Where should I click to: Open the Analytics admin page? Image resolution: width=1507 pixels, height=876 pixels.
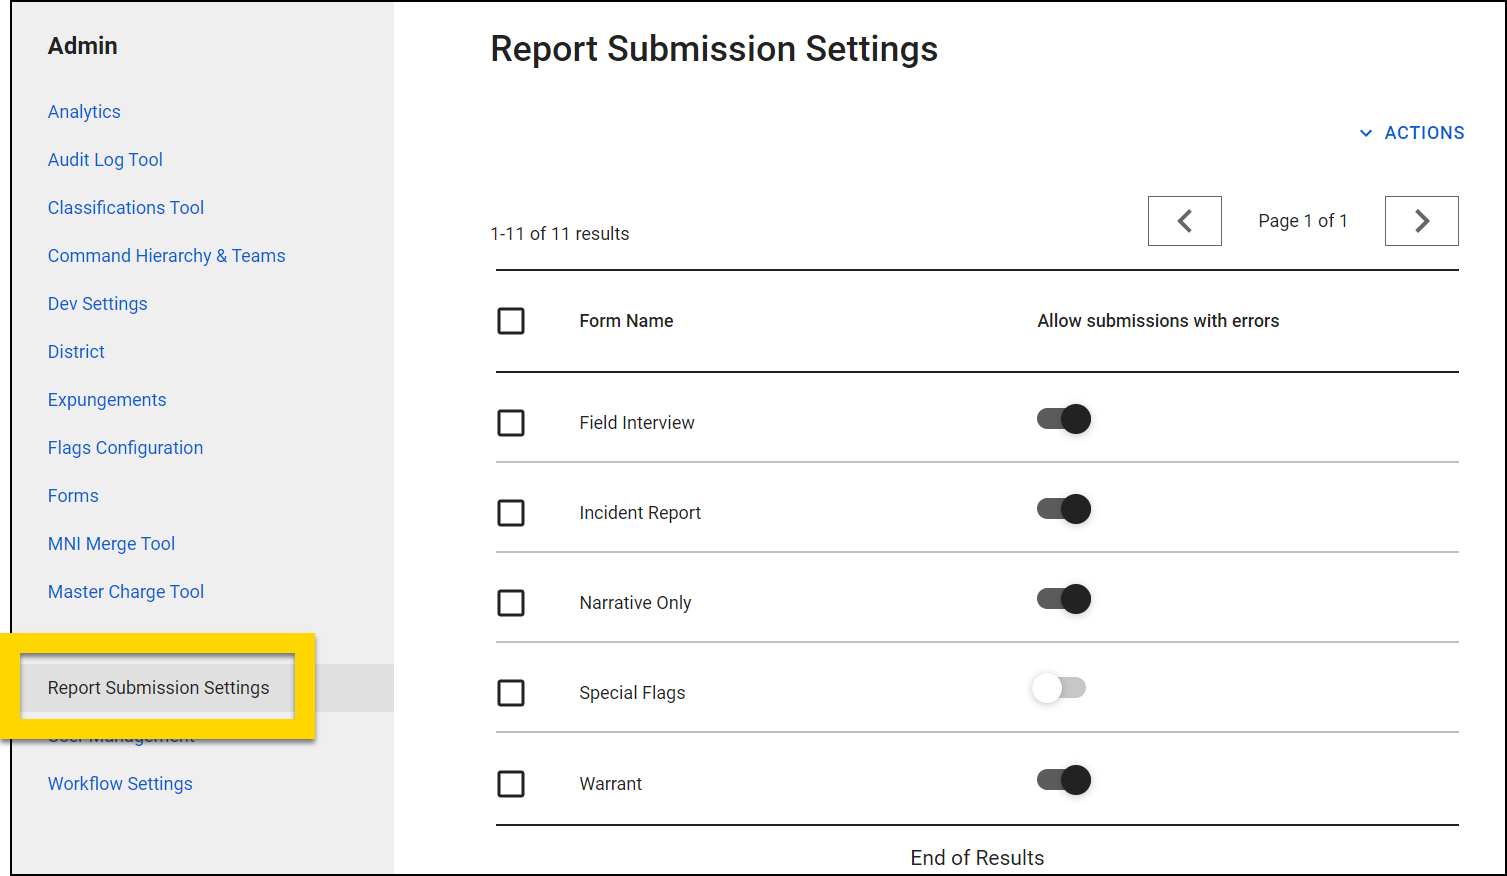click(x=84, y=111)
